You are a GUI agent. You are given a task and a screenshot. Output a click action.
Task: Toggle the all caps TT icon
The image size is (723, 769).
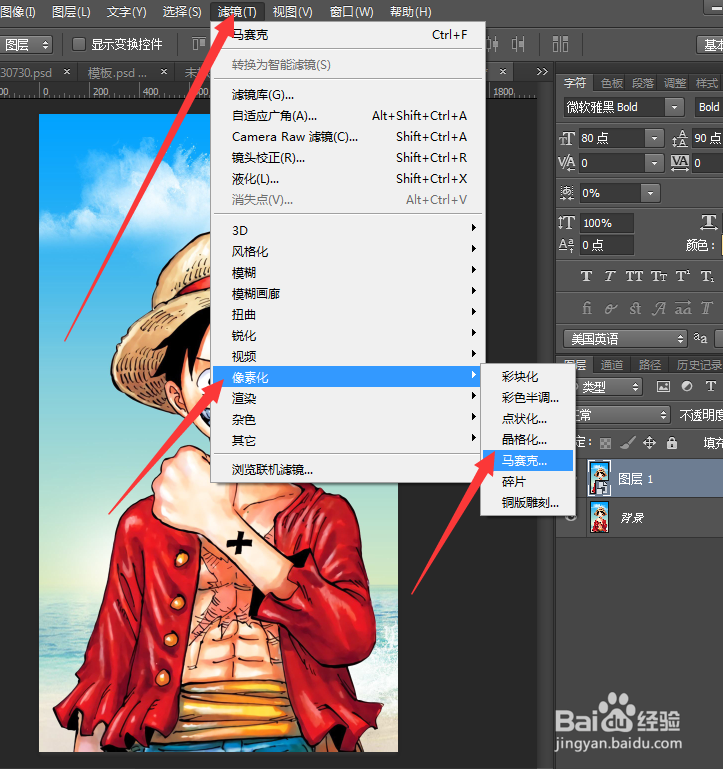click(634, 276)
